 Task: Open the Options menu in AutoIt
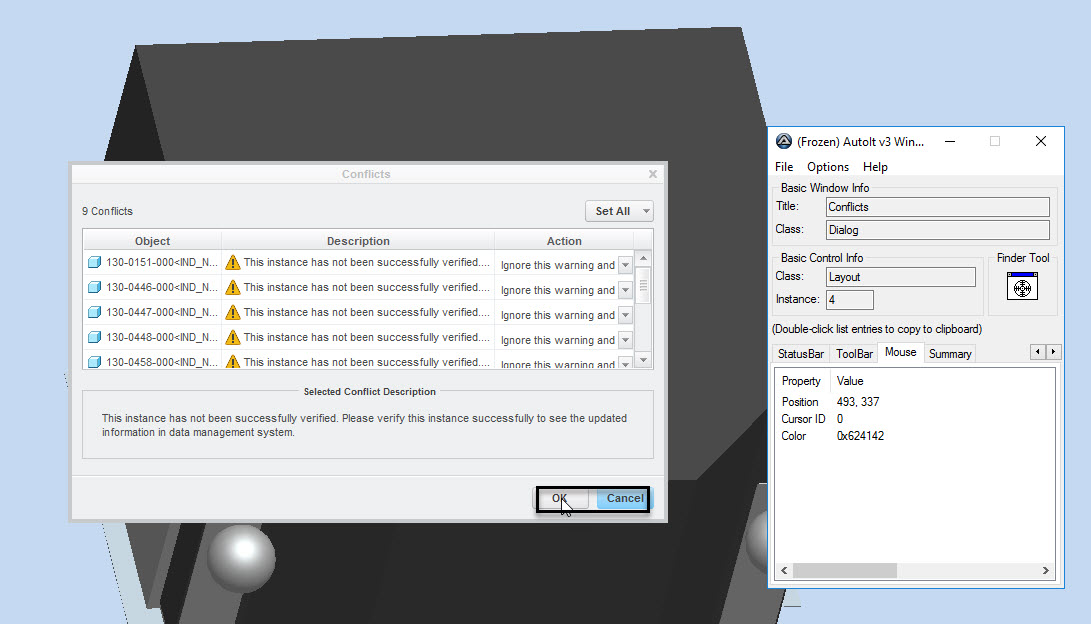tap(827, 167)
